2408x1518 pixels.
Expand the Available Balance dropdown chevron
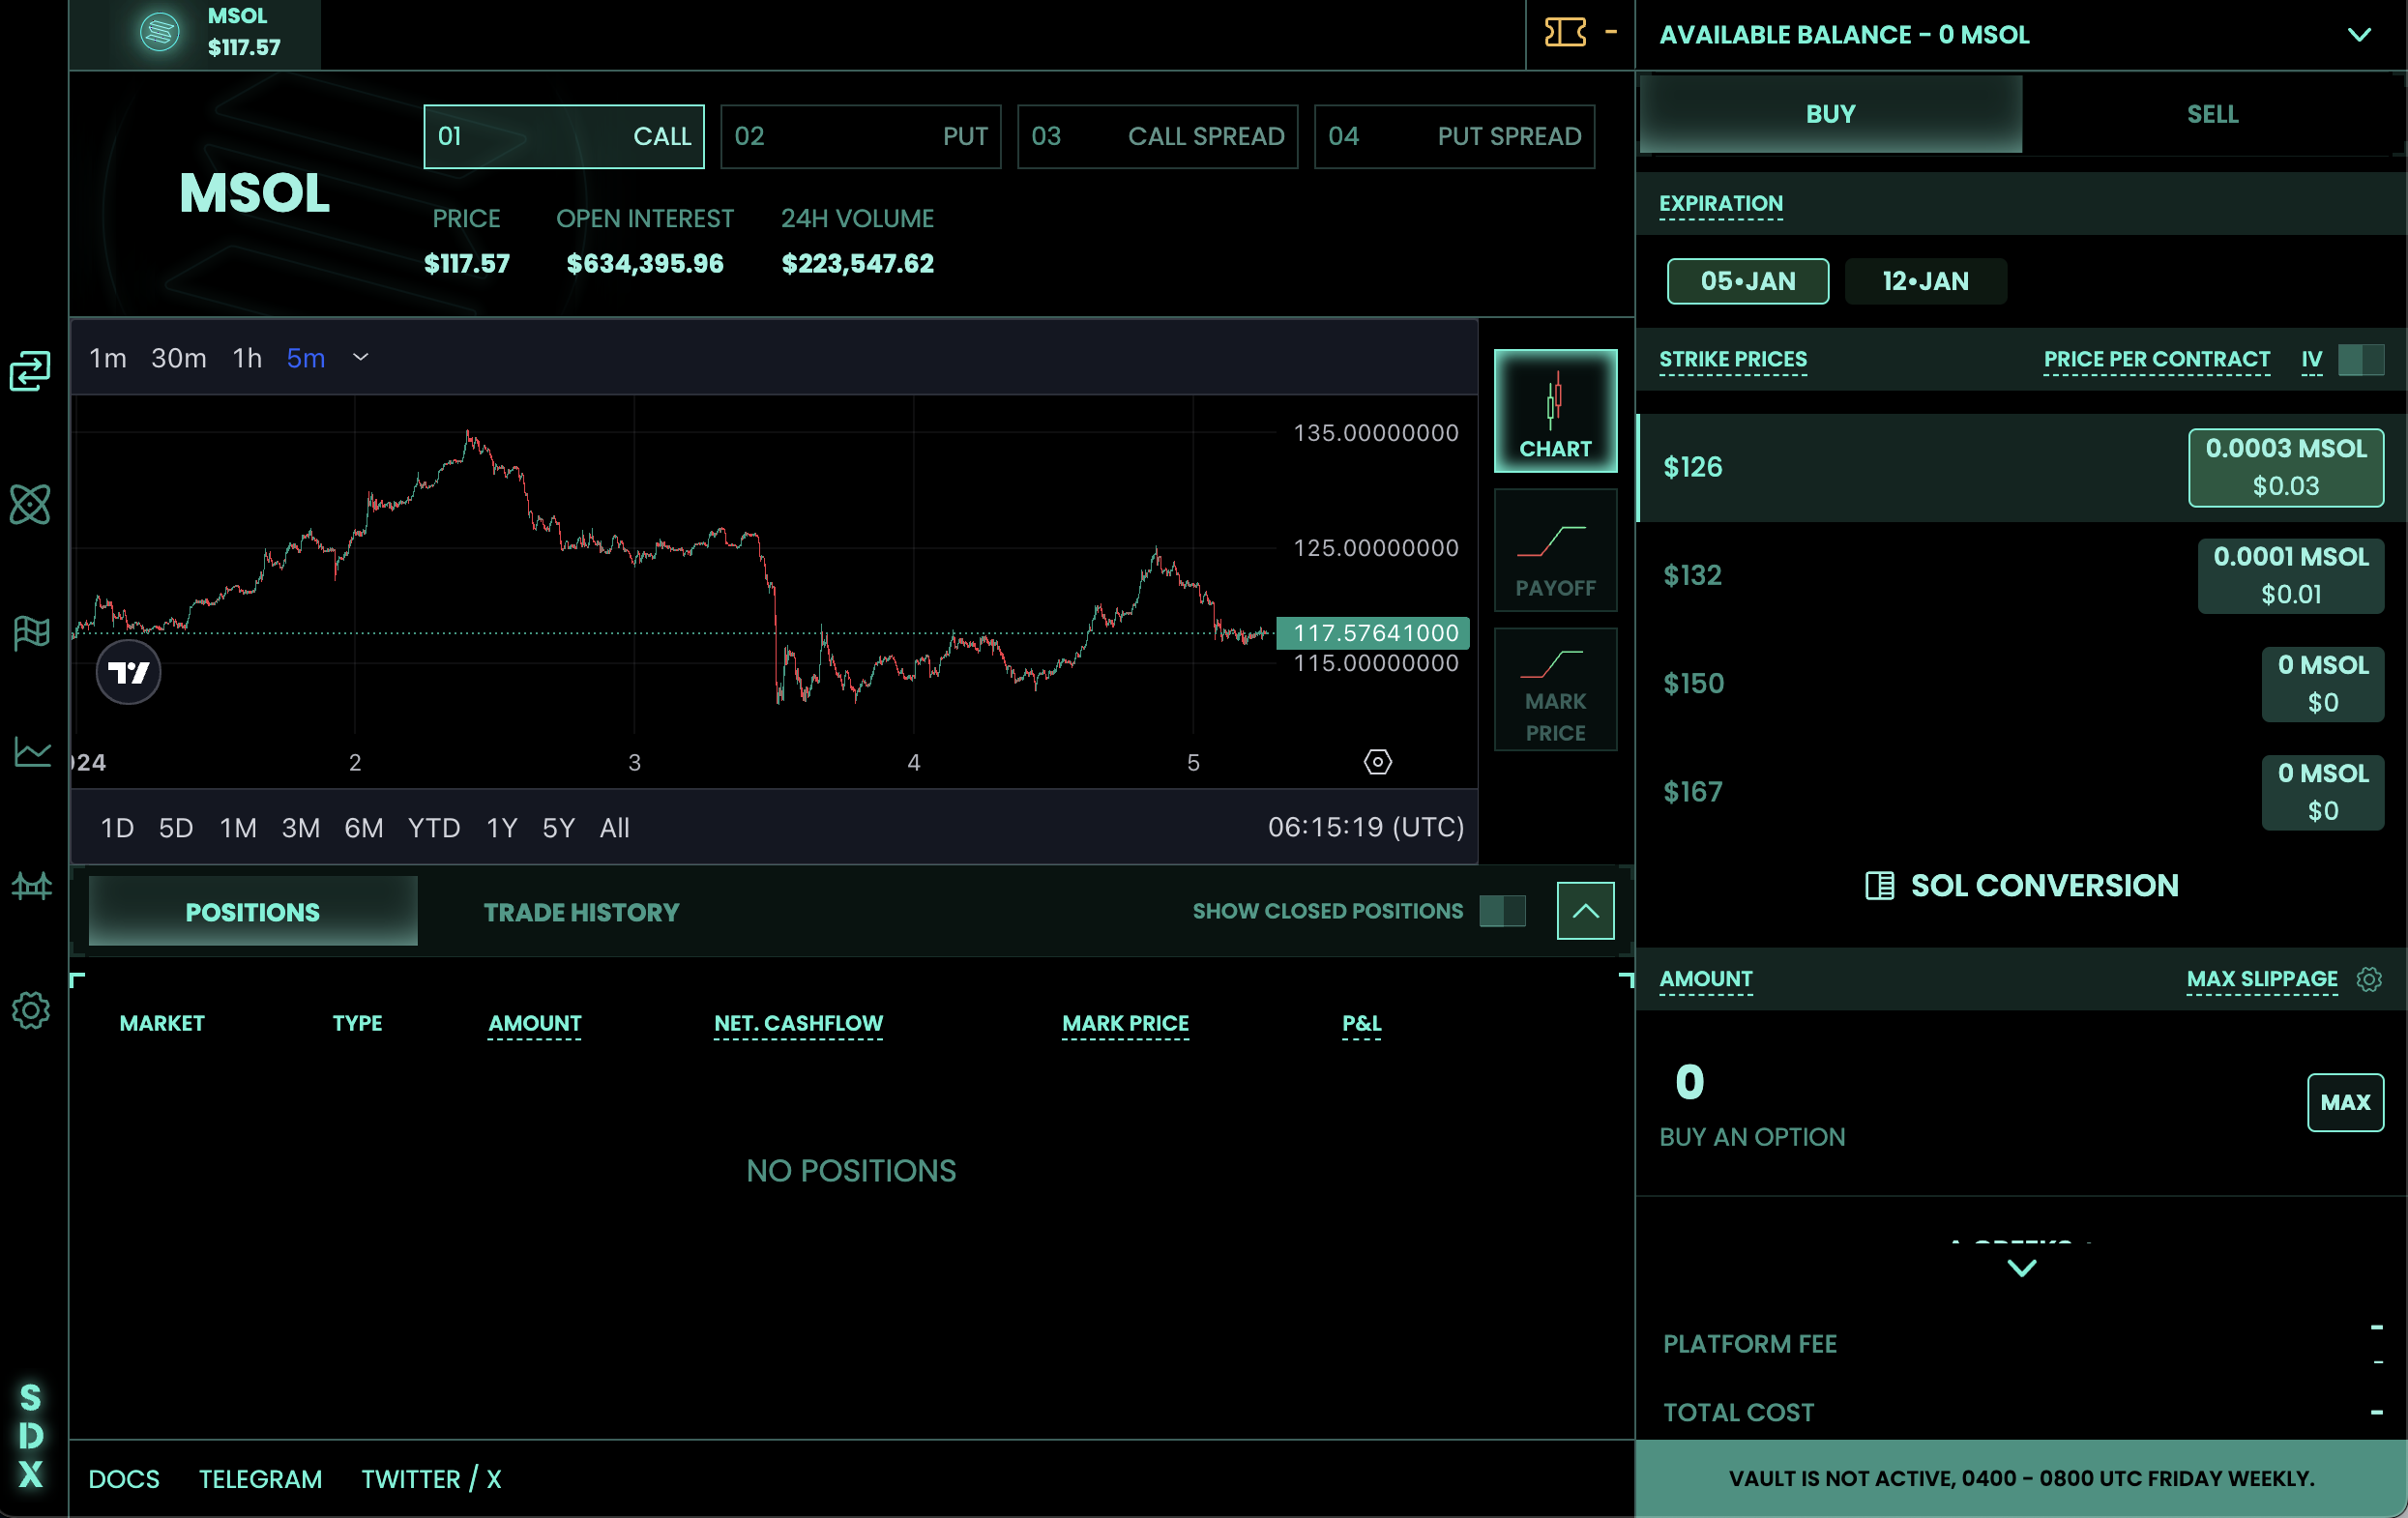(x=2359, y=35)
